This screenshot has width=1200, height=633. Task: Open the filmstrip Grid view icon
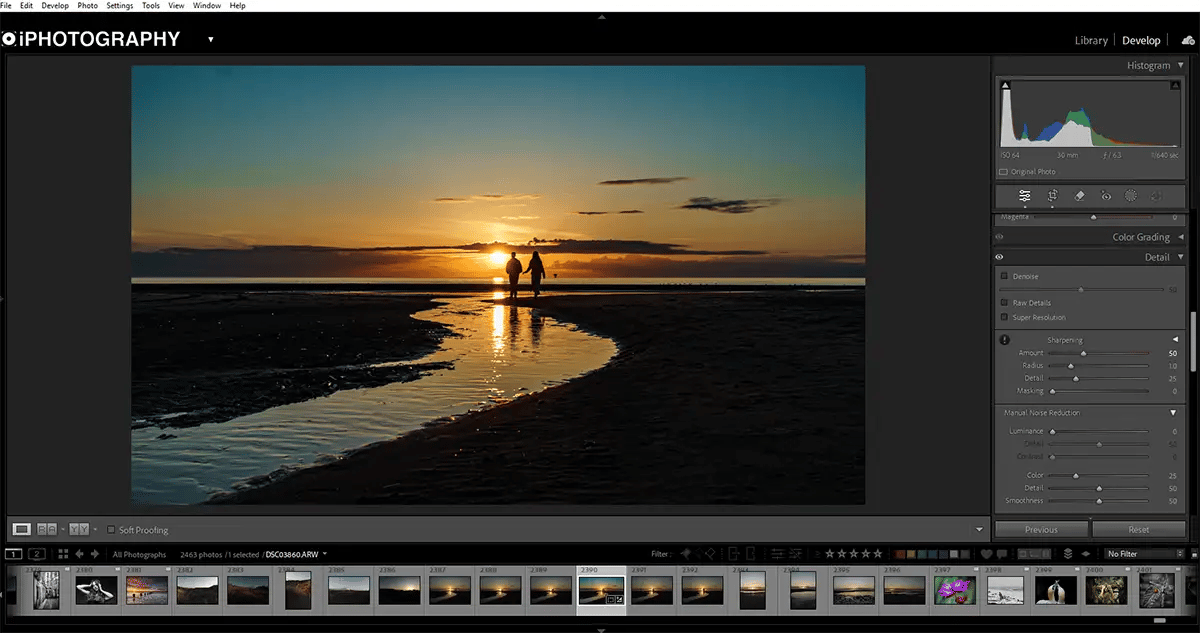point(62,554)
